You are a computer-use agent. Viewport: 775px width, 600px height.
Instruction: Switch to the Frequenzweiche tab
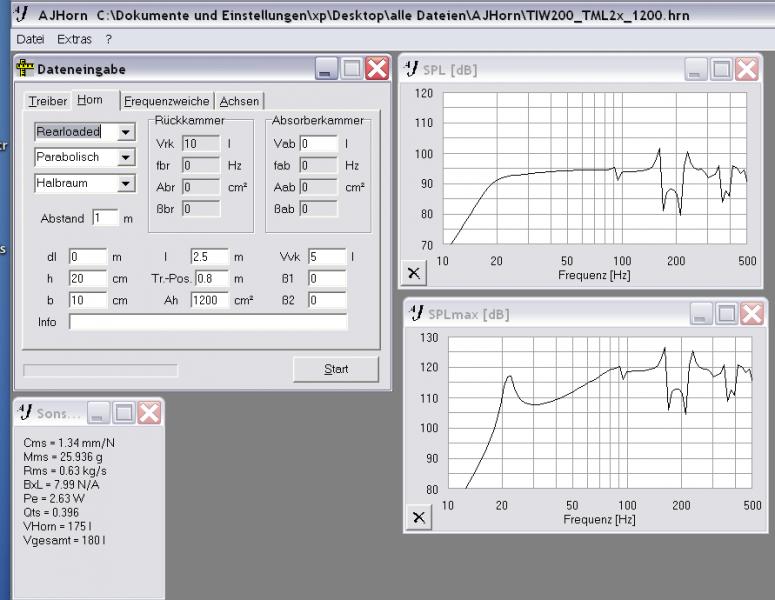click(x=166, y=101)
